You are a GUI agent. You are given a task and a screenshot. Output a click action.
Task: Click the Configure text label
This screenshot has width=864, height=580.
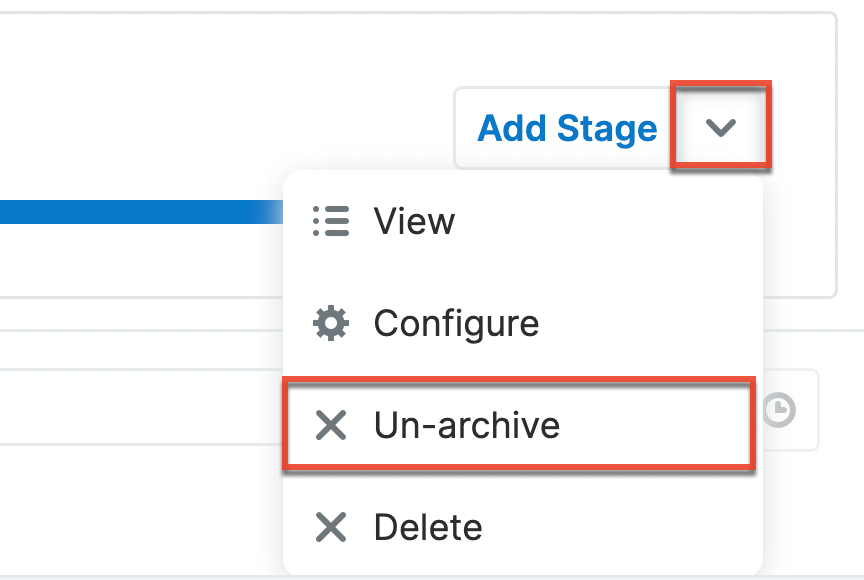[456, 323]
